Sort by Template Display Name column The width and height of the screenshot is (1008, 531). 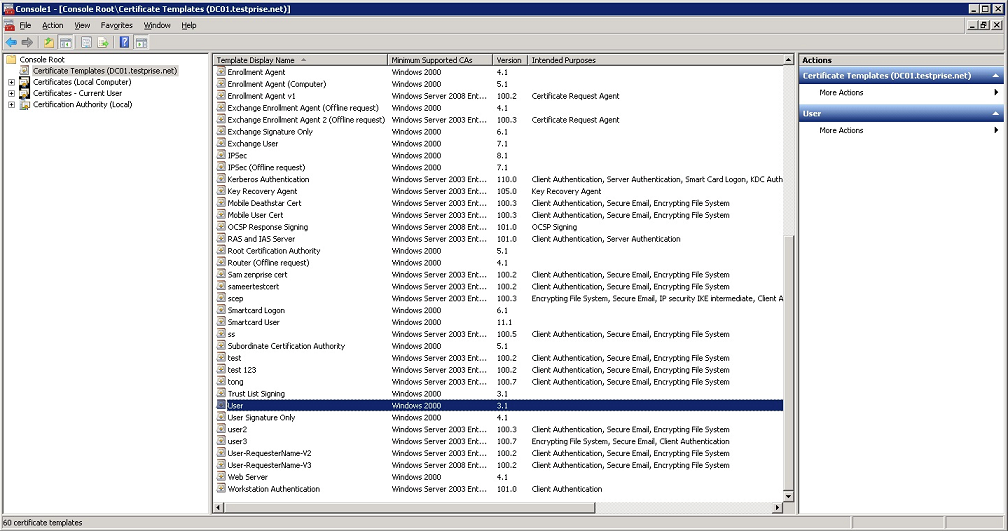pos(256,60)
